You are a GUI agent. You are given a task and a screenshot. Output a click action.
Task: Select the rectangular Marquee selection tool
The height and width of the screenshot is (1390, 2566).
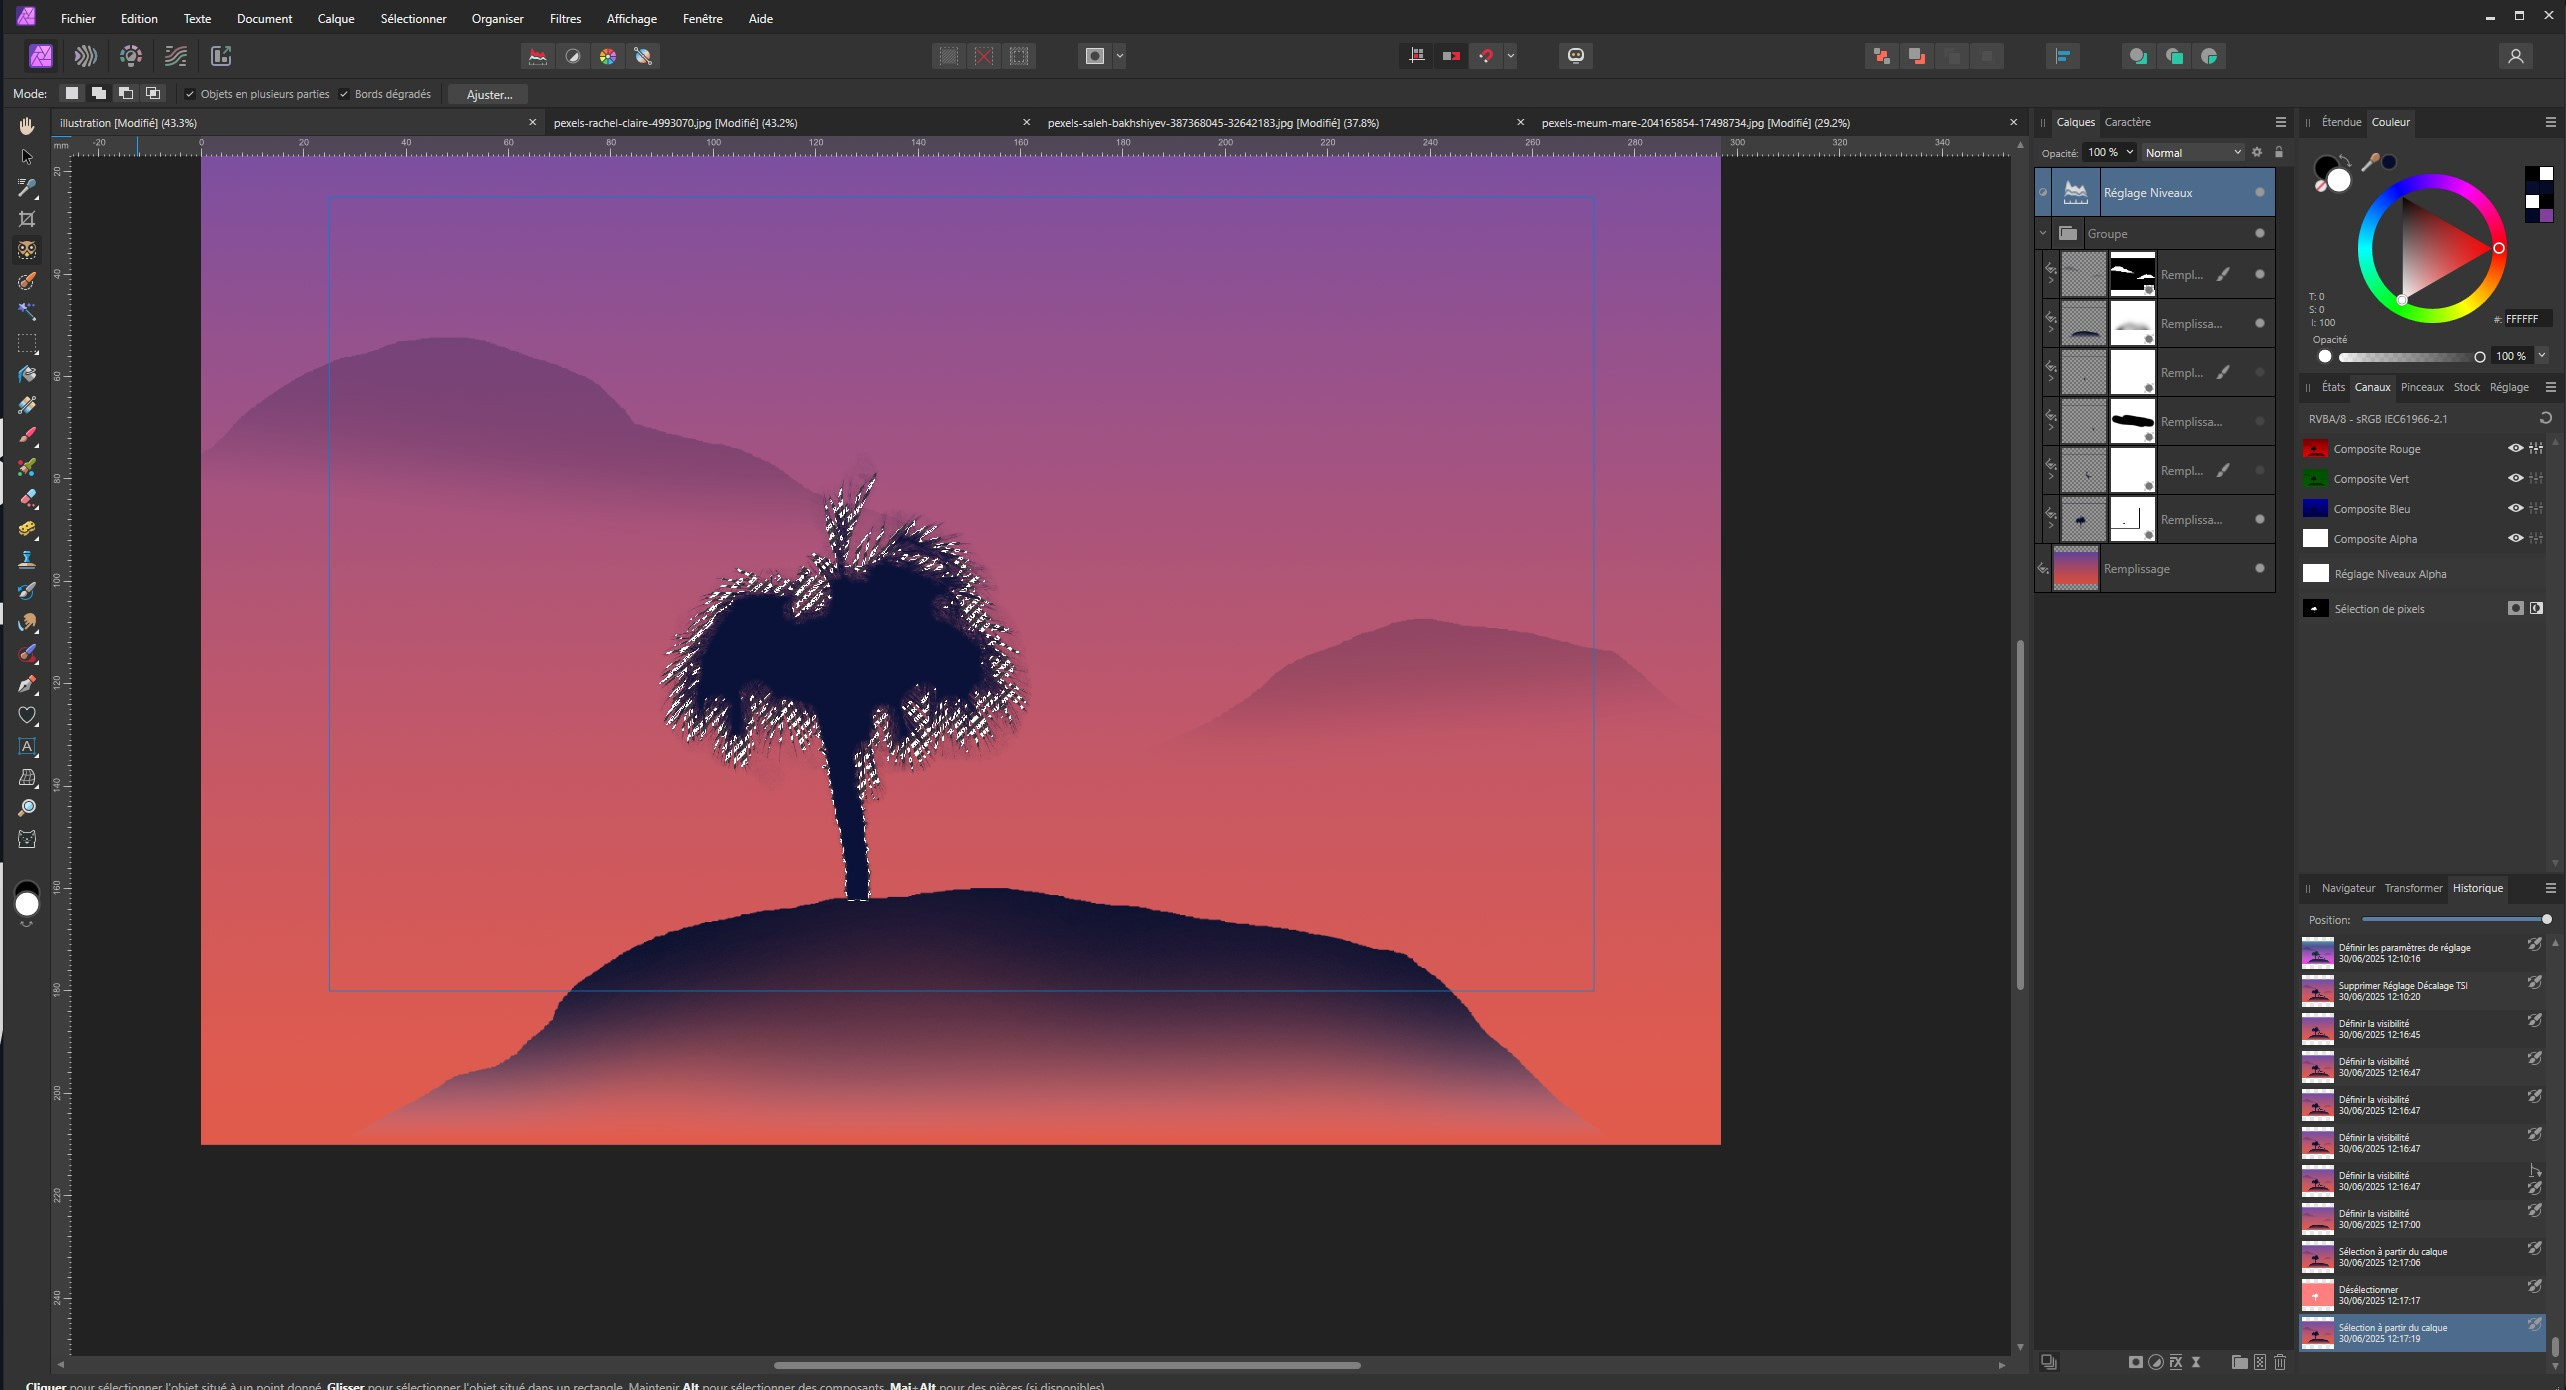point(27,343)
